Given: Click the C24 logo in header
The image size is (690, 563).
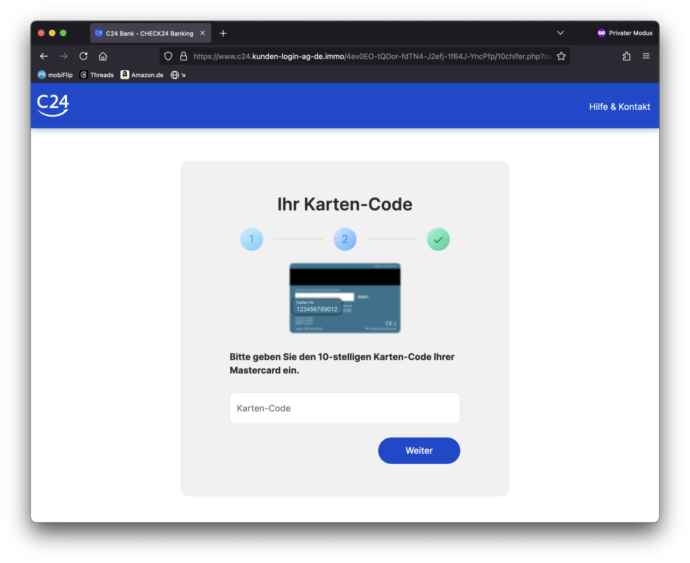Looking at the screenshot, I should [x=53, y=106].
